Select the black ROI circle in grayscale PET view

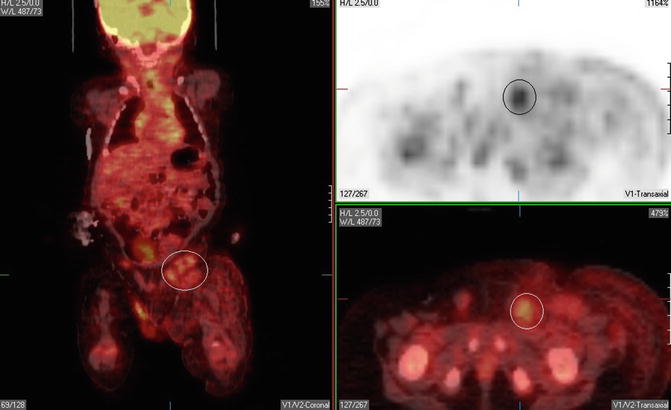pos(519,96)
